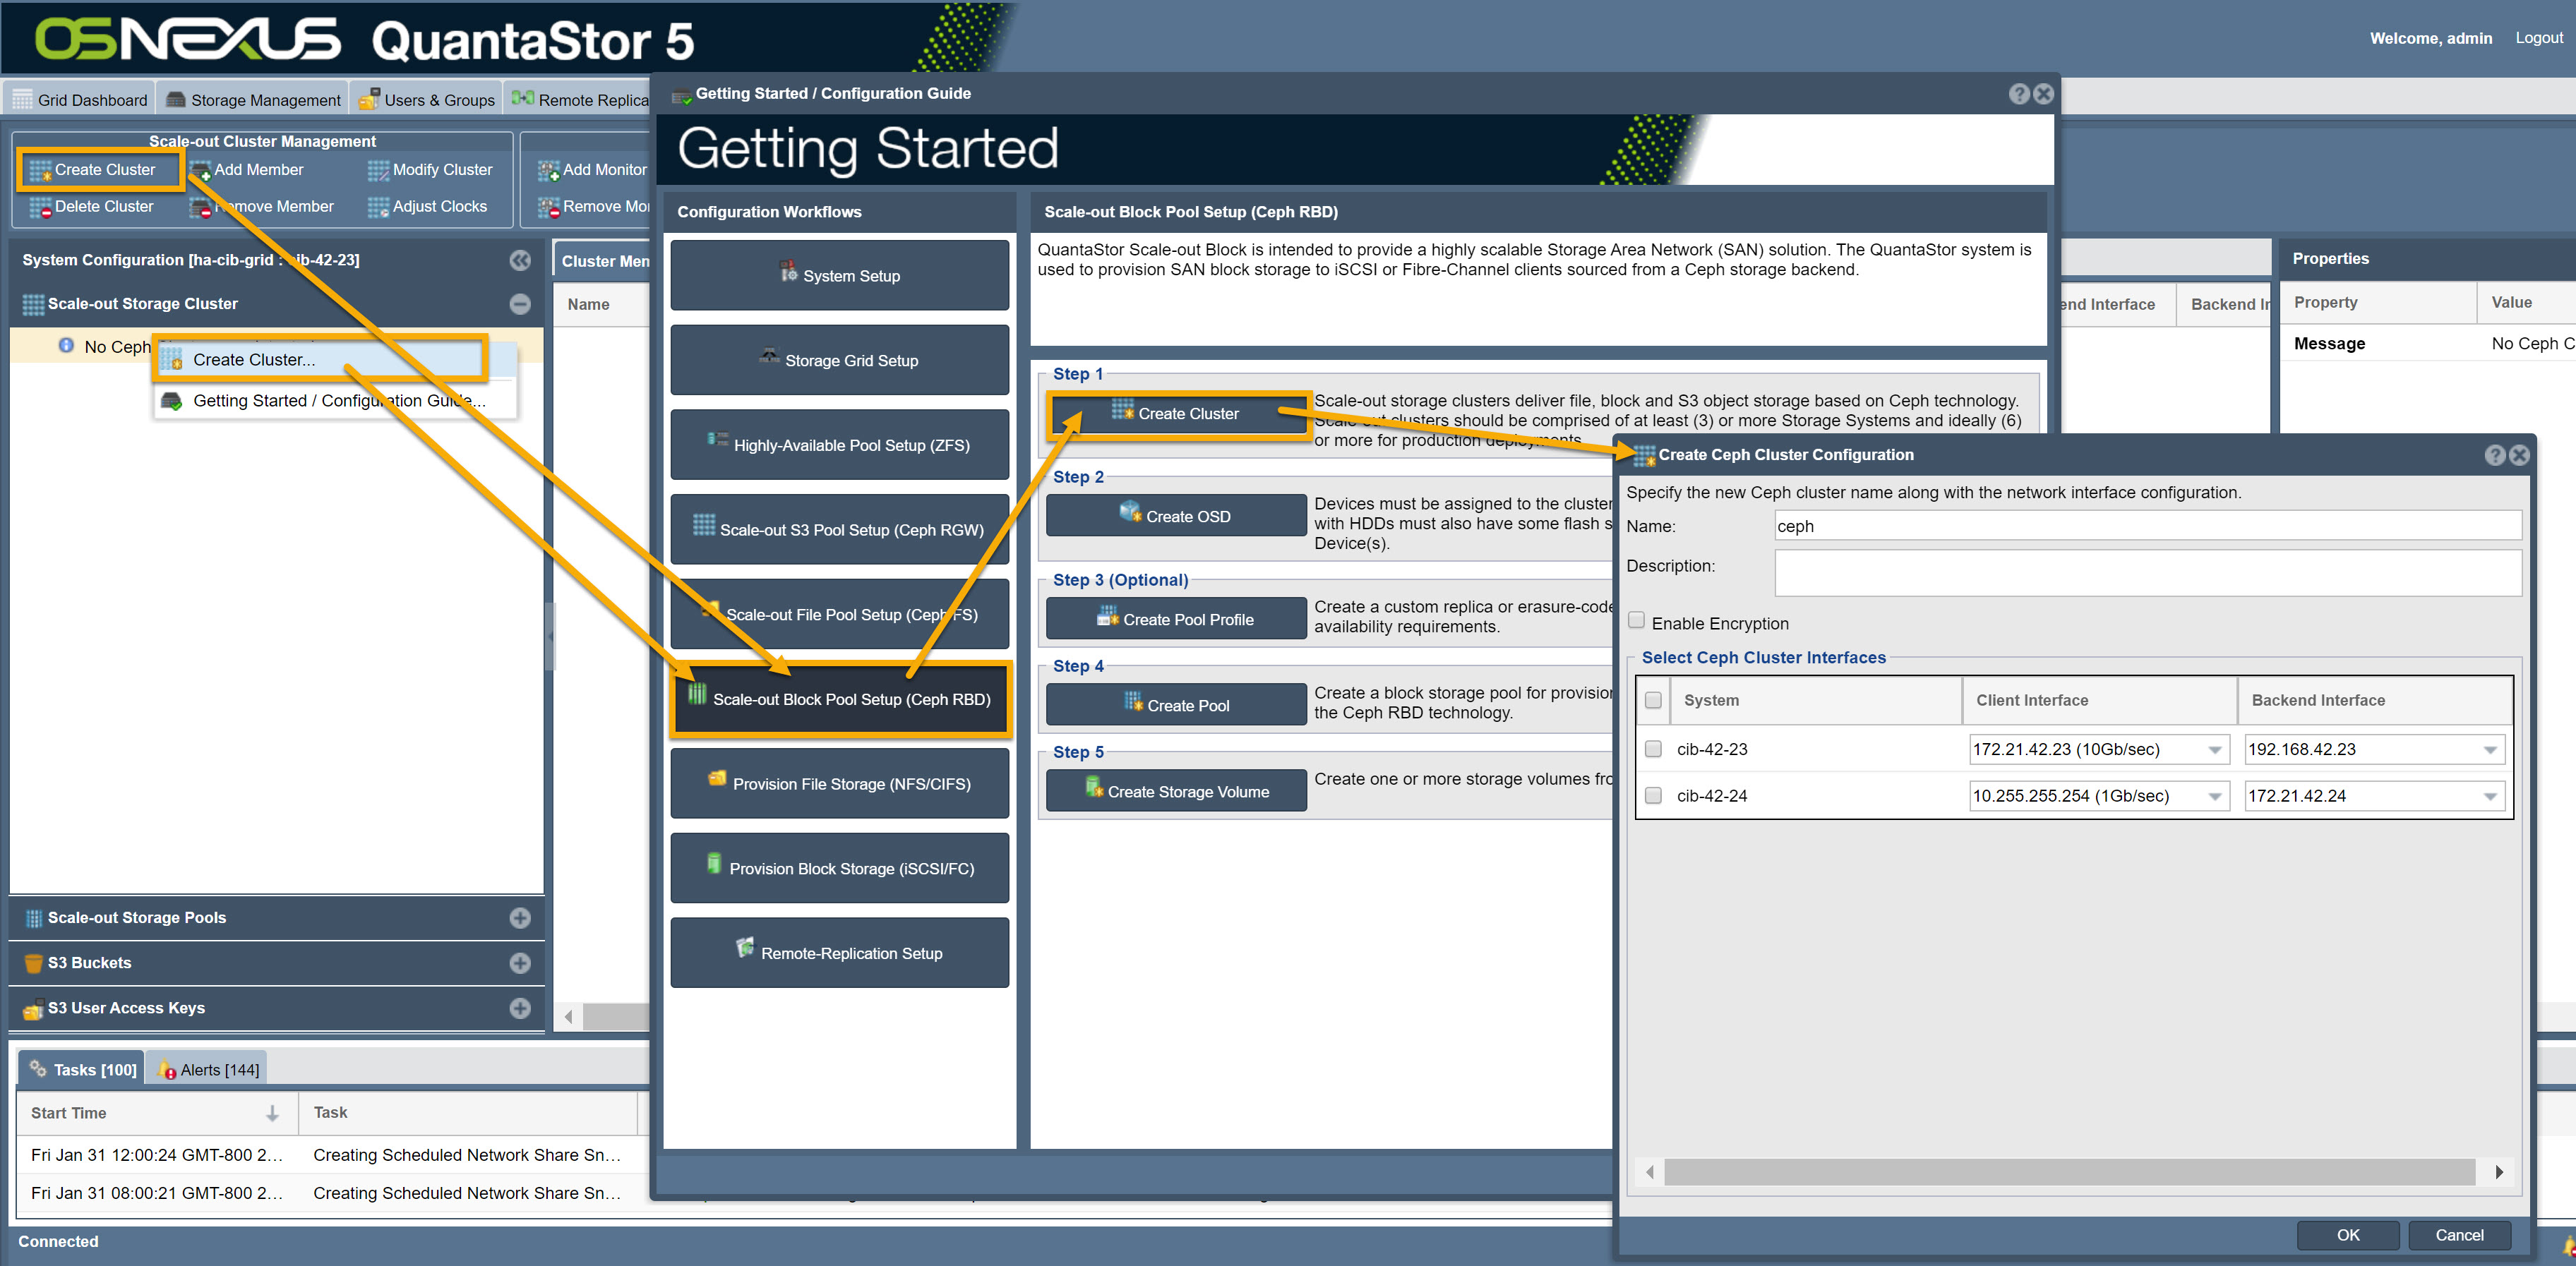Open Scale-out S3 Pool Setup workflow
Viewport: 2576px width, 1266px height.
coord(840,530)
